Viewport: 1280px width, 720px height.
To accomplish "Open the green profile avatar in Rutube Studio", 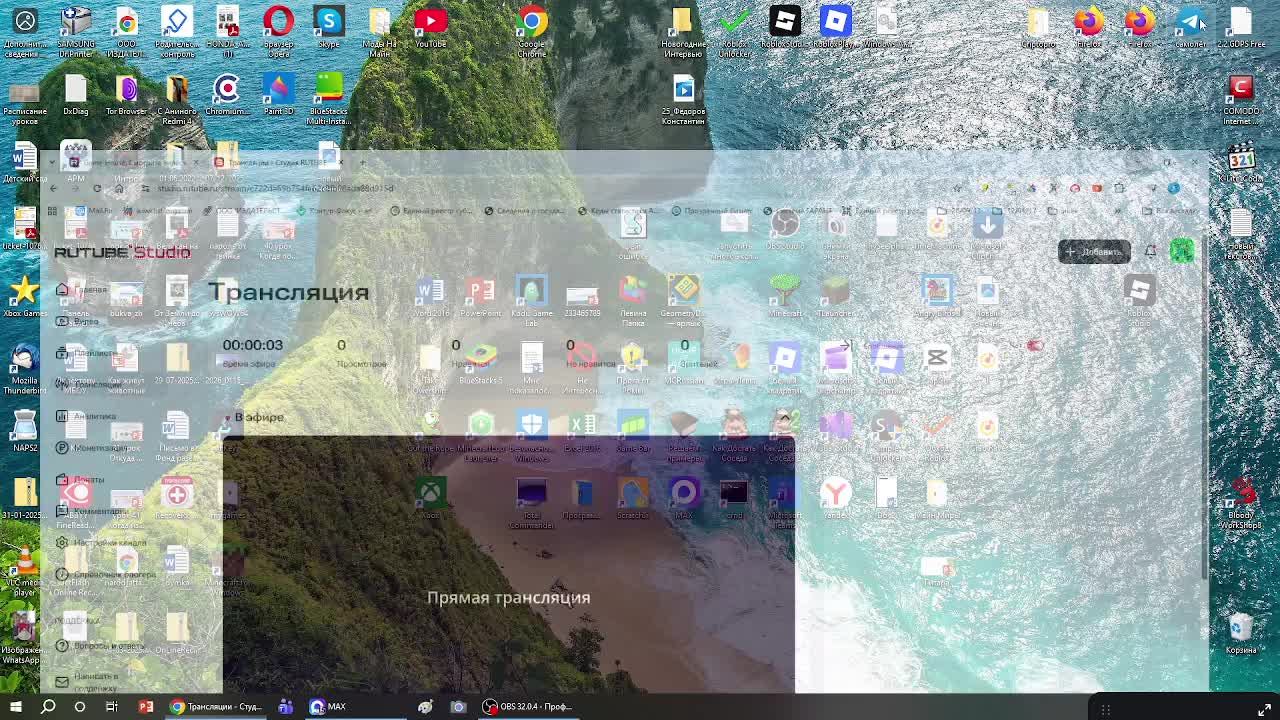I will (1182, 251).
